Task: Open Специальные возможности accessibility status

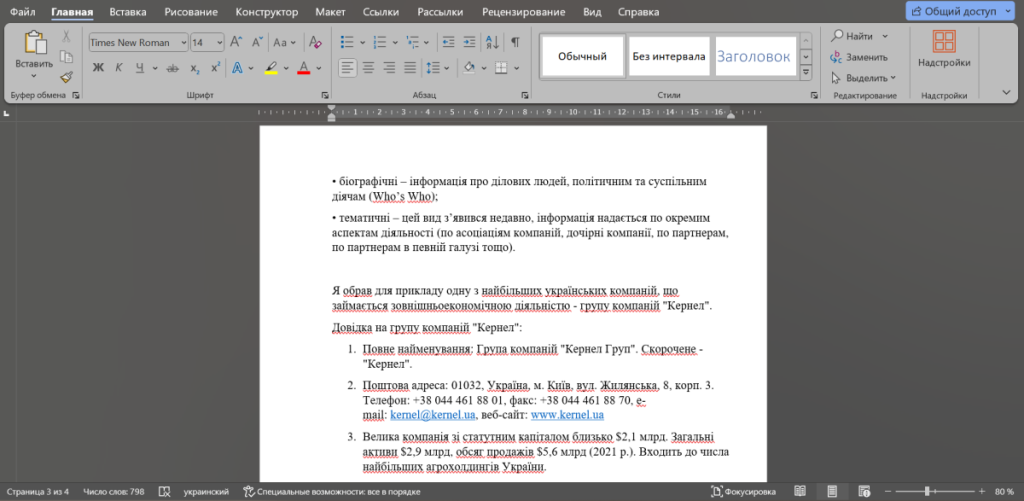Action: point(332,491)
